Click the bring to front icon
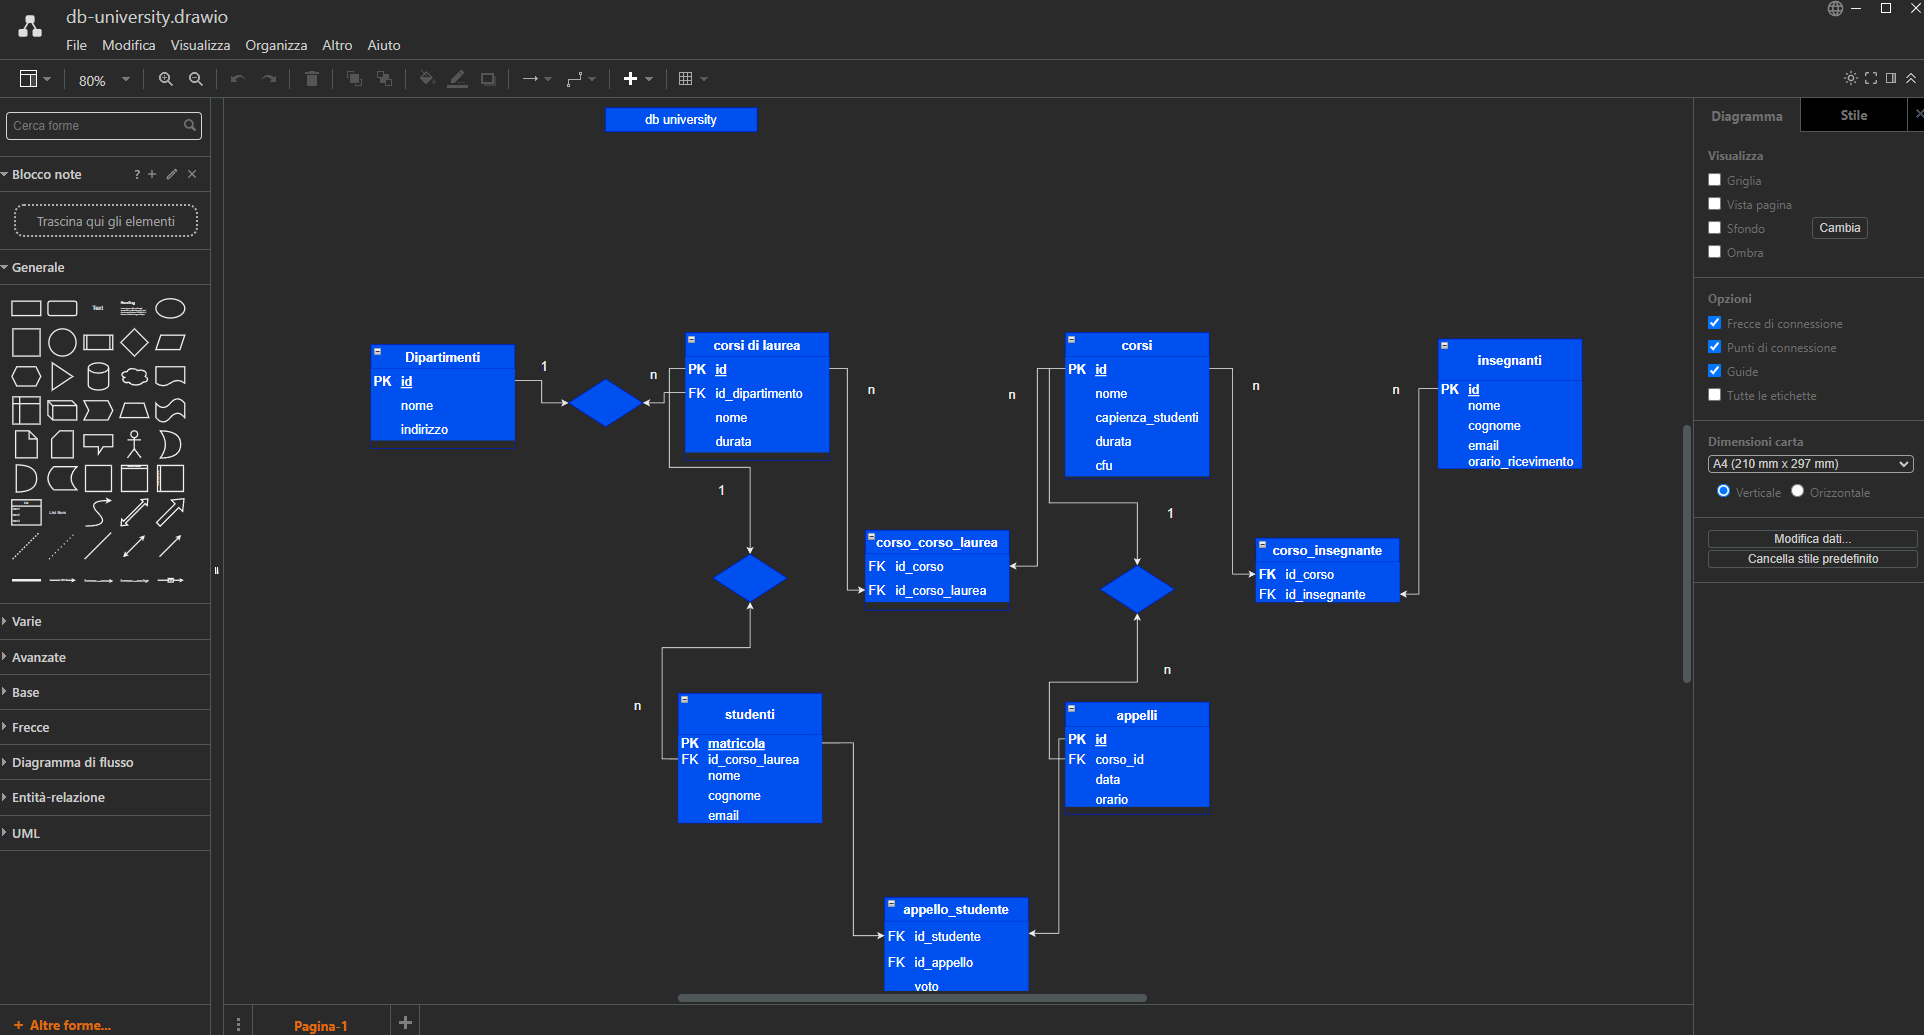Screen dimensions: 1924x1035 click(x=354, y=79)
